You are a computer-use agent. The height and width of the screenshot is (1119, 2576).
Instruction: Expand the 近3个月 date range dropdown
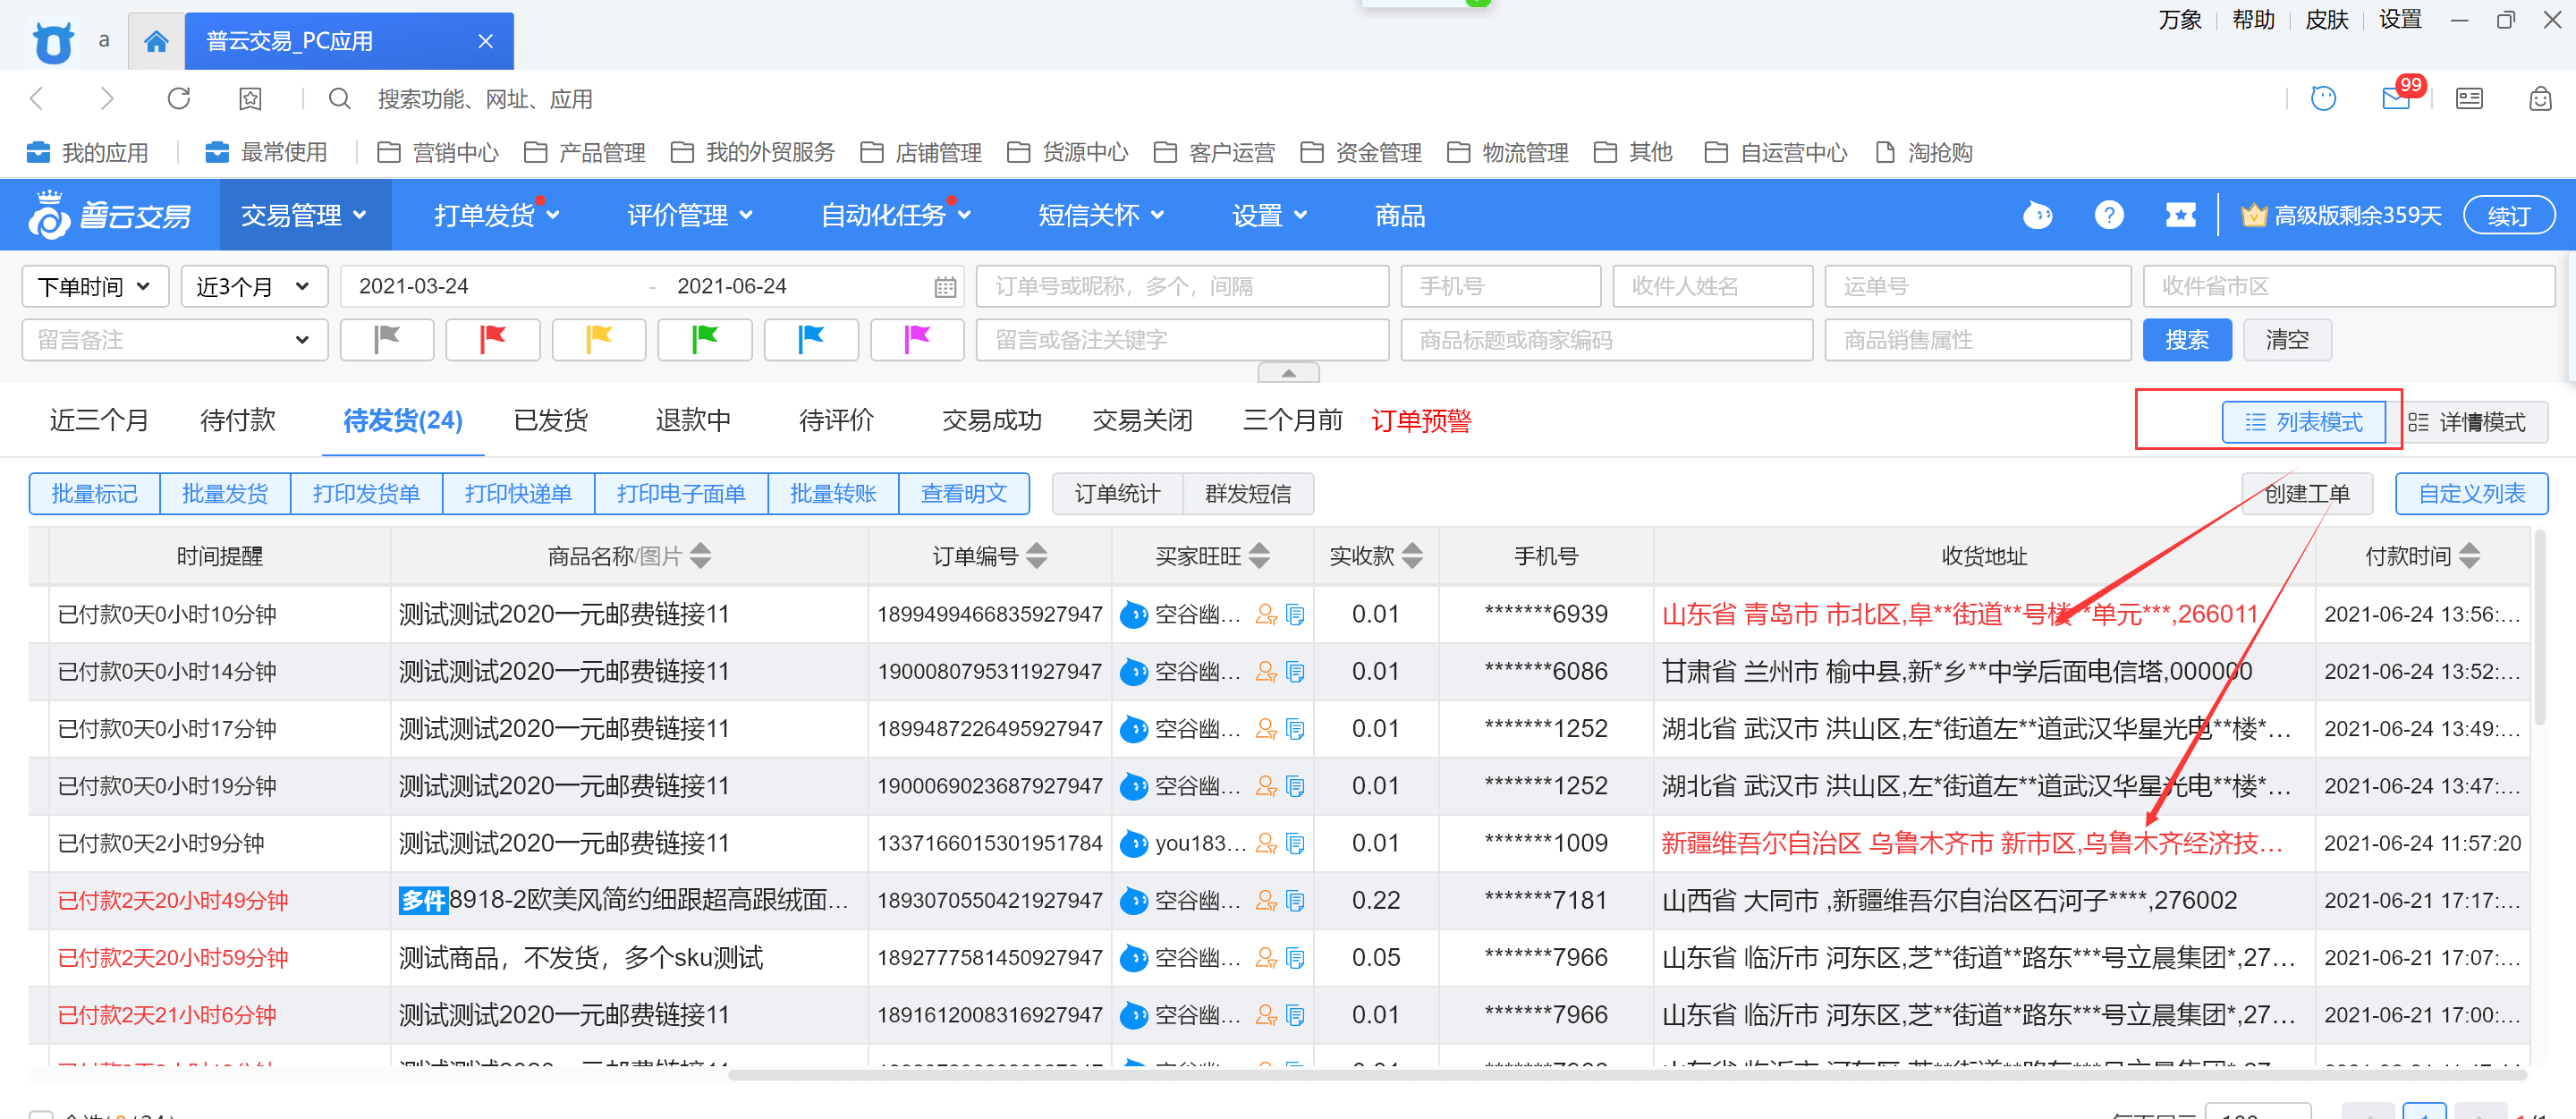pos(254,287)
